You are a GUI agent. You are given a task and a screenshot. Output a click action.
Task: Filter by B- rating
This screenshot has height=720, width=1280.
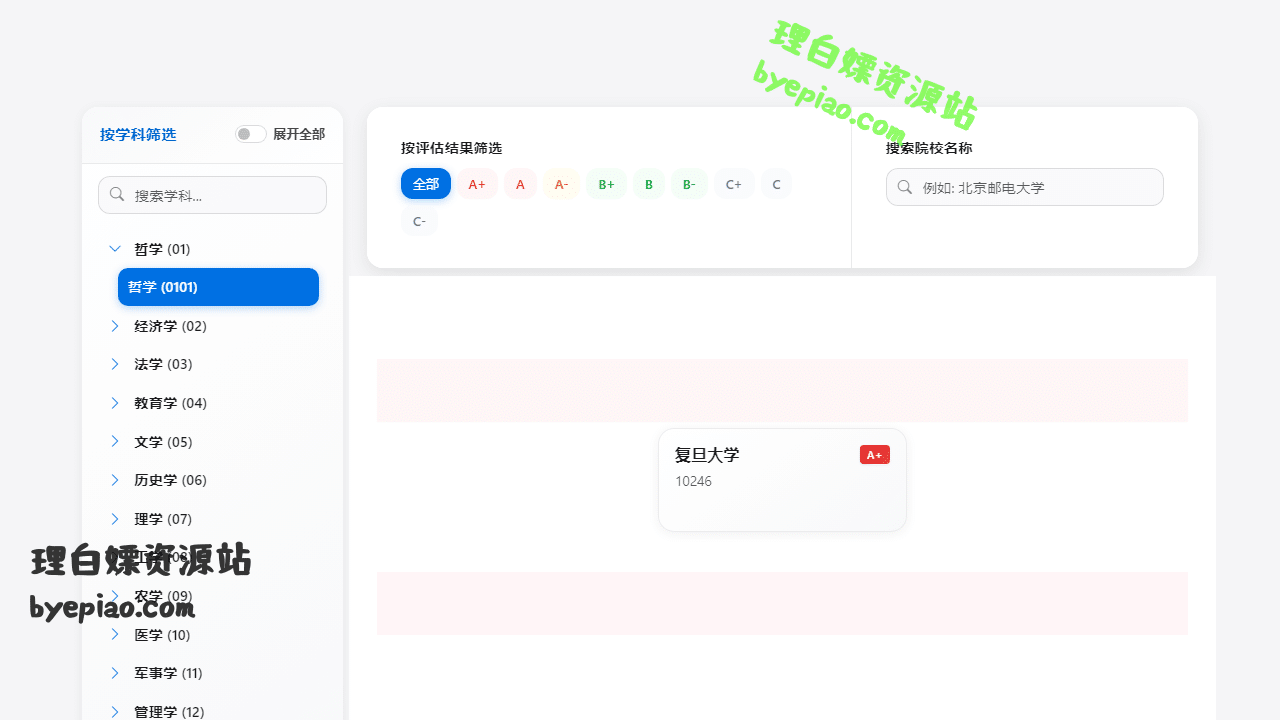click(689, 184)
